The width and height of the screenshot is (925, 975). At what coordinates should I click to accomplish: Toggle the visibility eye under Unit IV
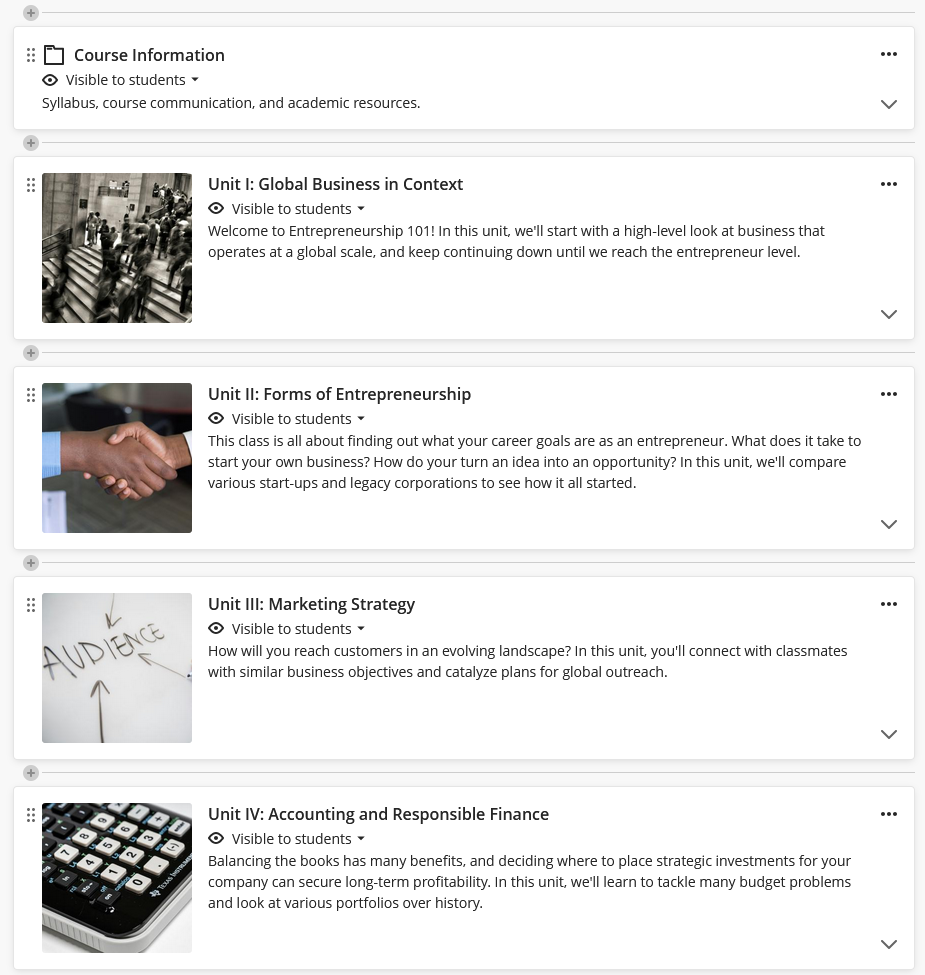[216, 839]
